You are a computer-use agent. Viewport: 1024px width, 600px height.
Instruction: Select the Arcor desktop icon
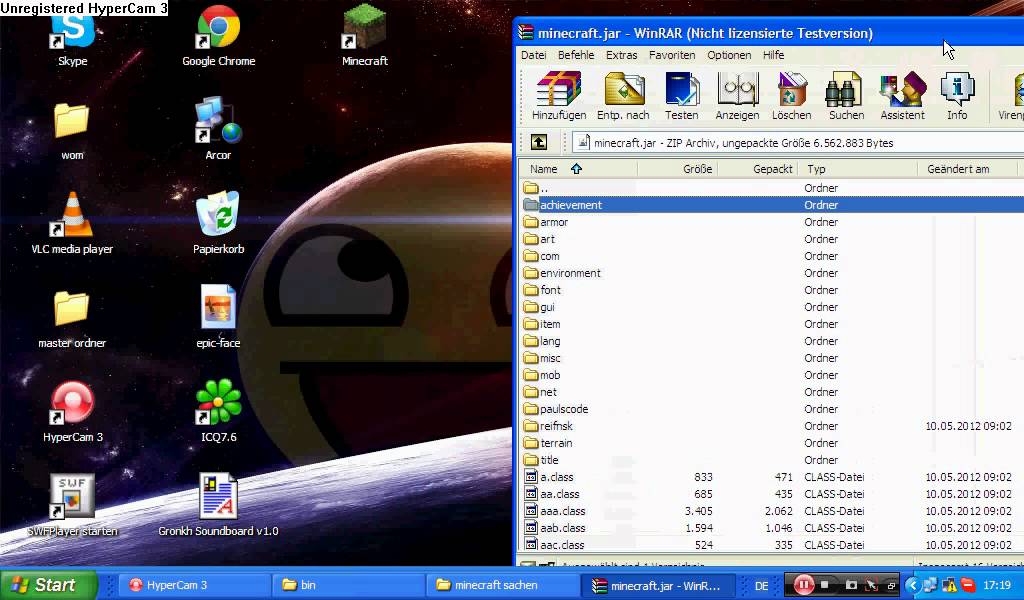[218, 129]
